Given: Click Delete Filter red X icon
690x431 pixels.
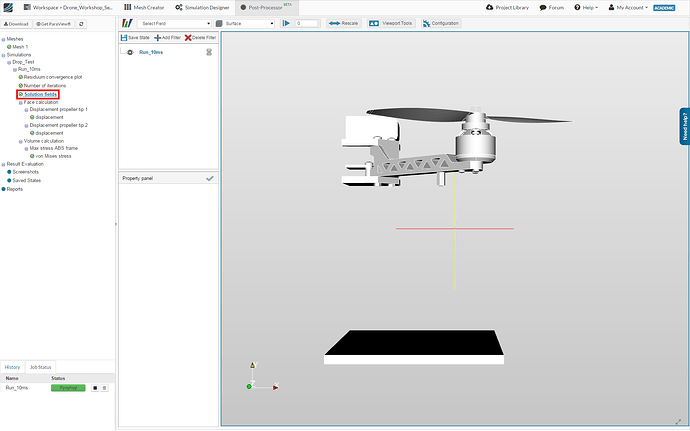Looking at the screenshot, I should pos(188,37).
